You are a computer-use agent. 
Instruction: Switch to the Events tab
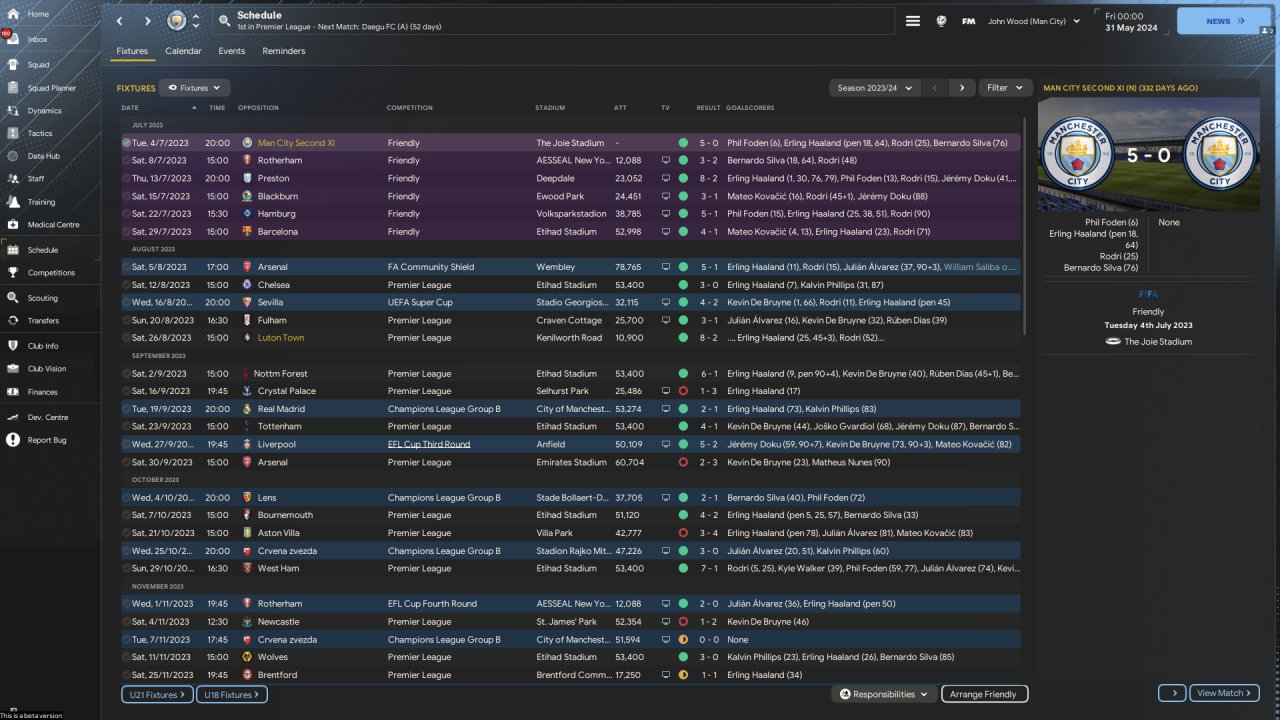point(232,51)
